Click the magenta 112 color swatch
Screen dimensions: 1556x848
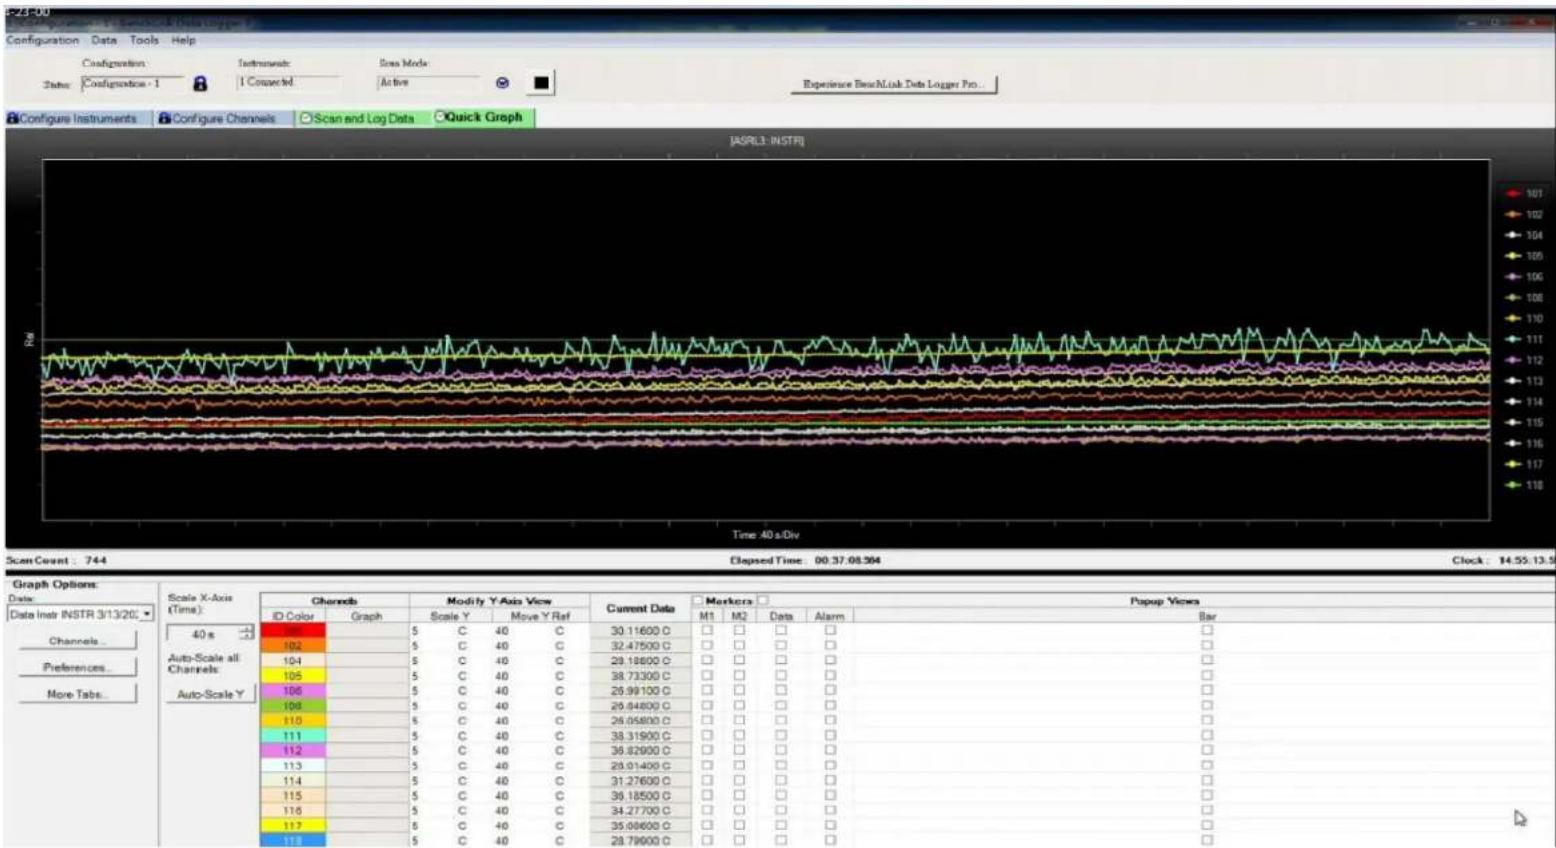pyautogui.click(x=293, y=751)
